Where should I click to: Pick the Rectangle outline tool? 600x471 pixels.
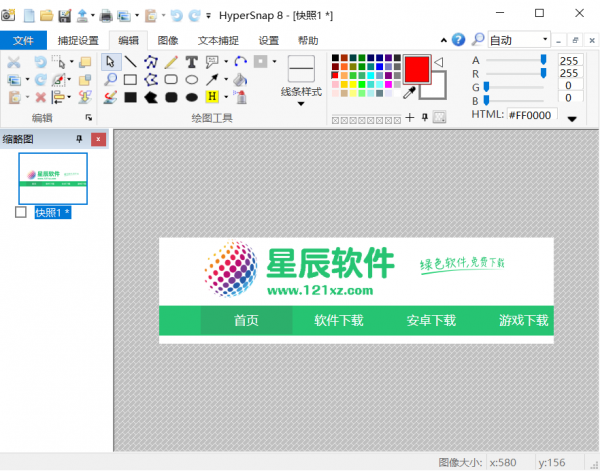coord(130,79)
